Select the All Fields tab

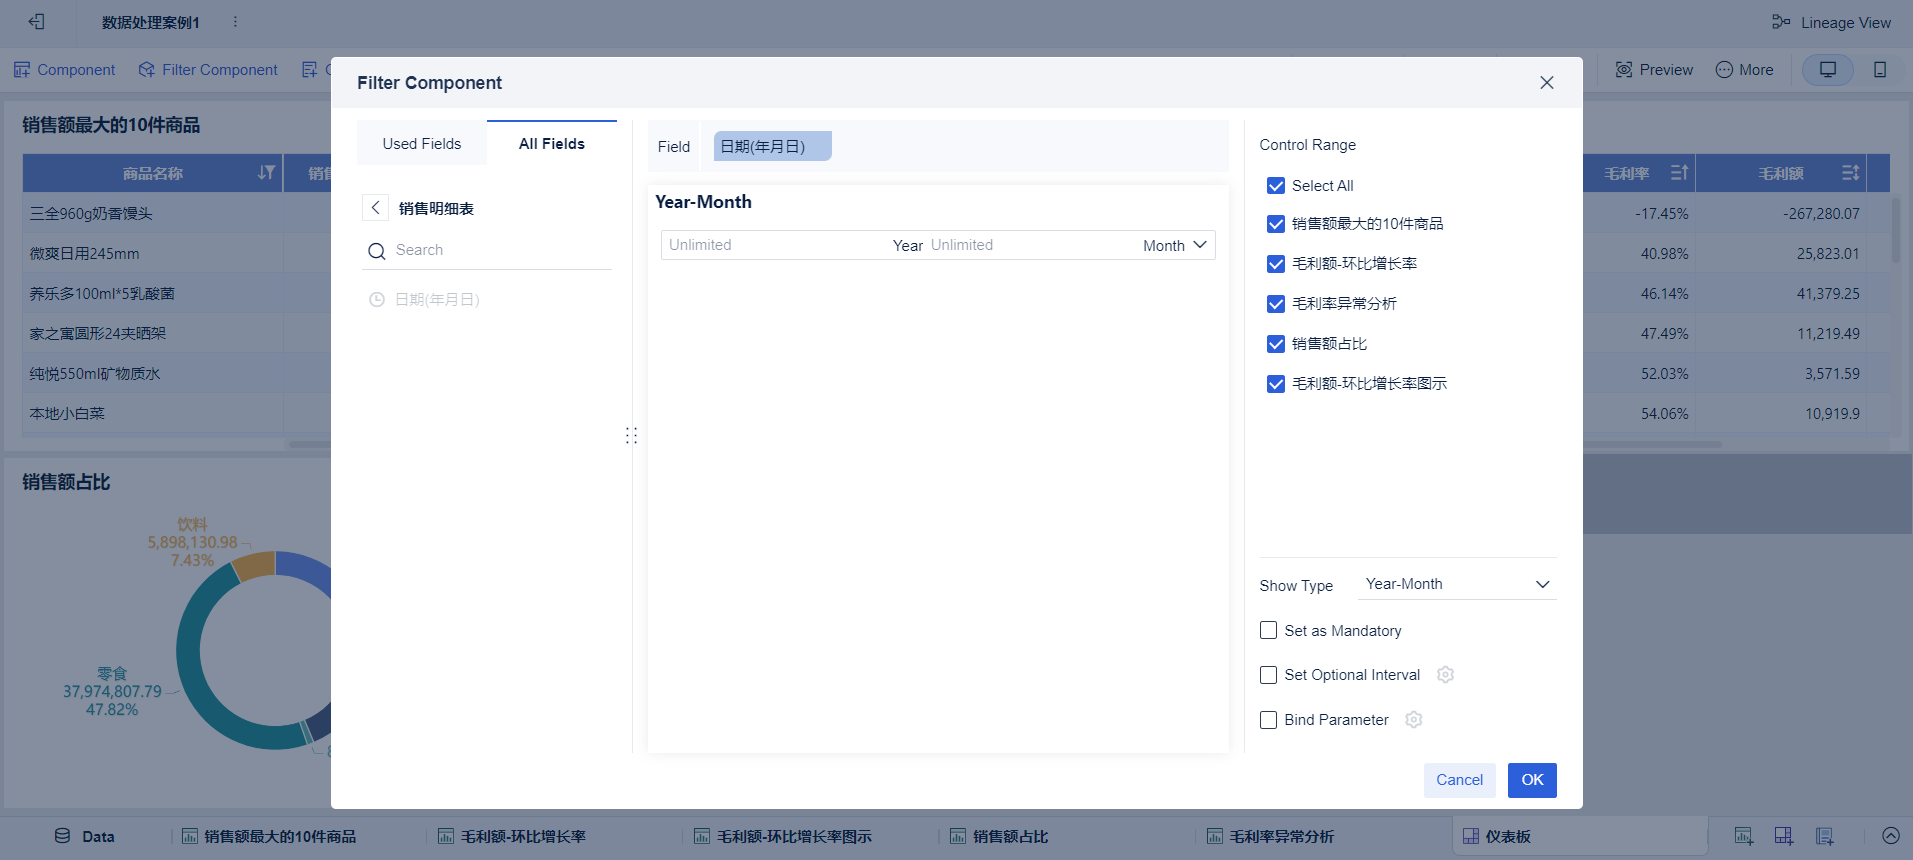coord(552,143)
